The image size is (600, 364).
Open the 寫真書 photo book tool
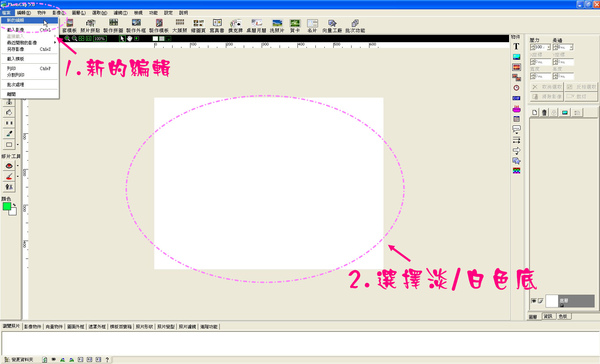coord(217,26)
